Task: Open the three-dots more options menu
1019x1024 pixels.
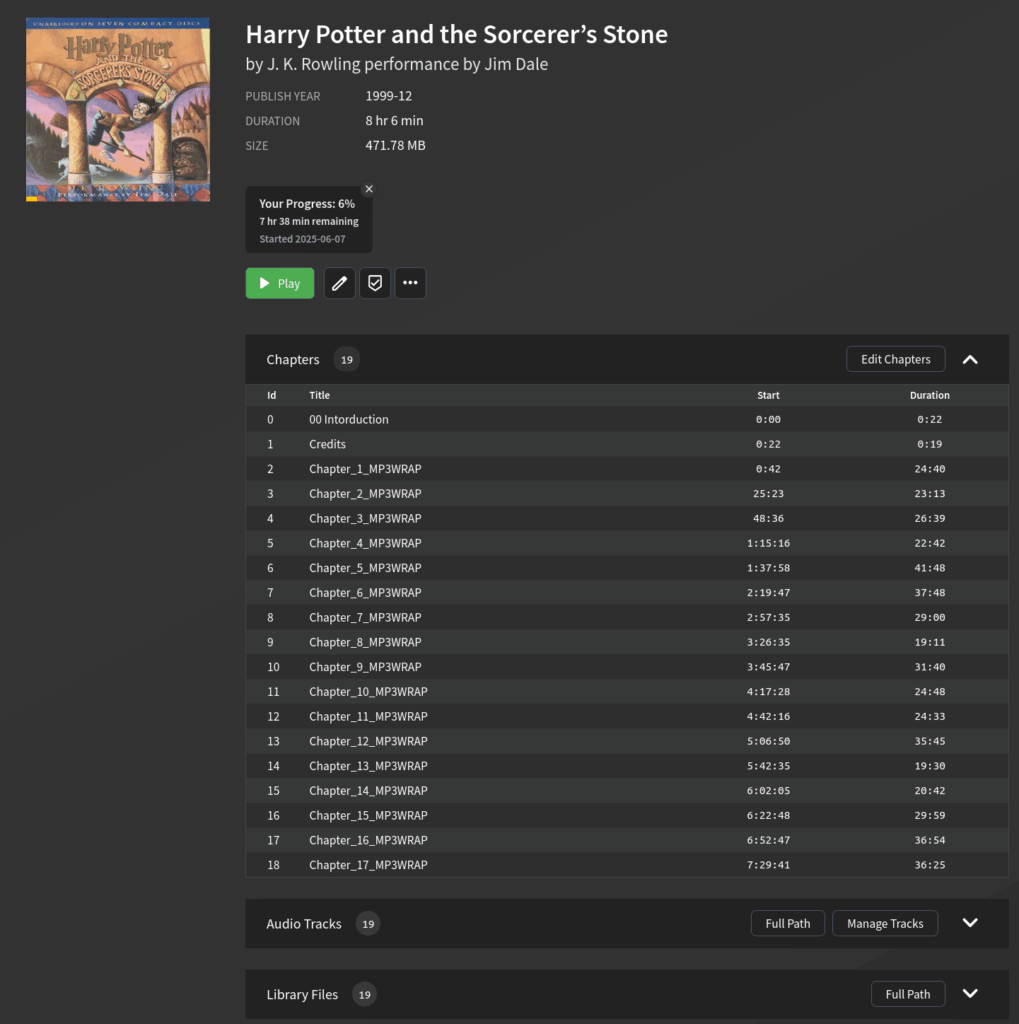Action: pyautogui.click(x=410, y=283)
